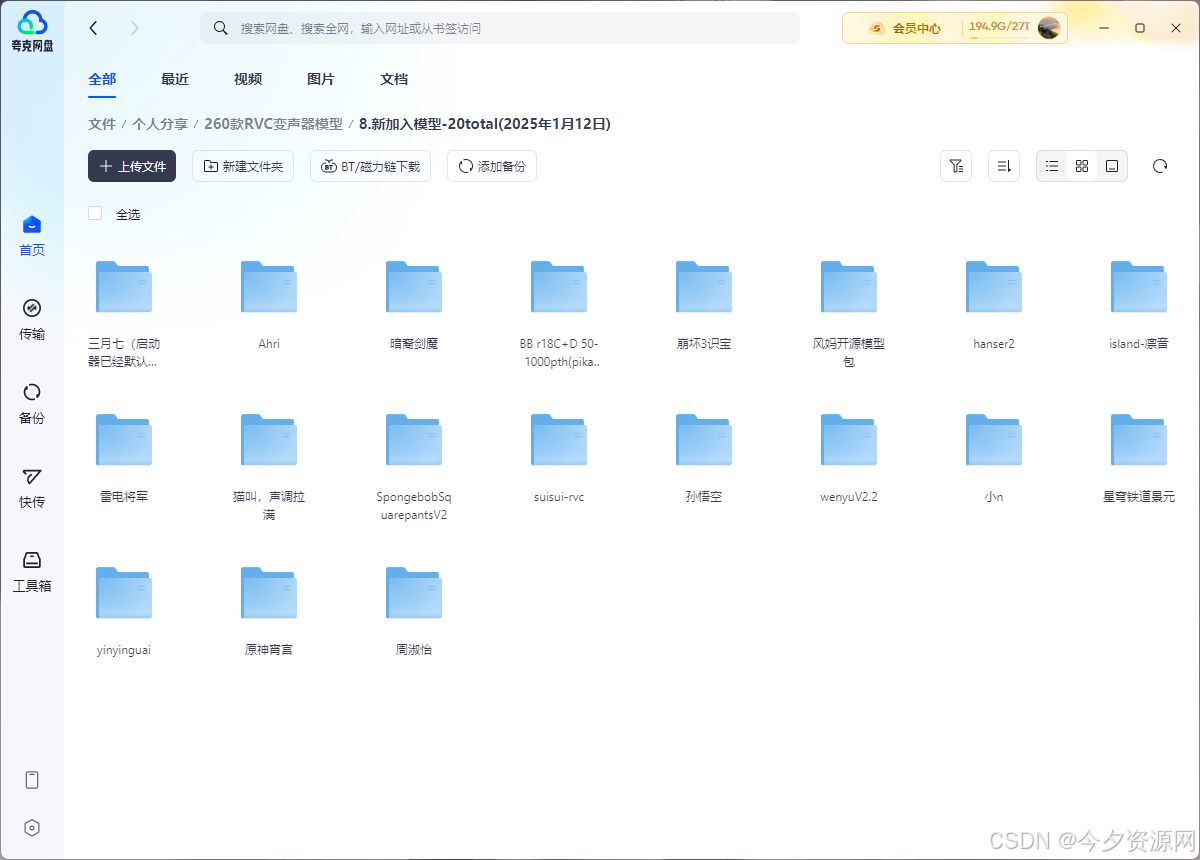Click 个人分享 in the breadcrumb
Viewport: 1200px width, 860px height.
(160, 124)
